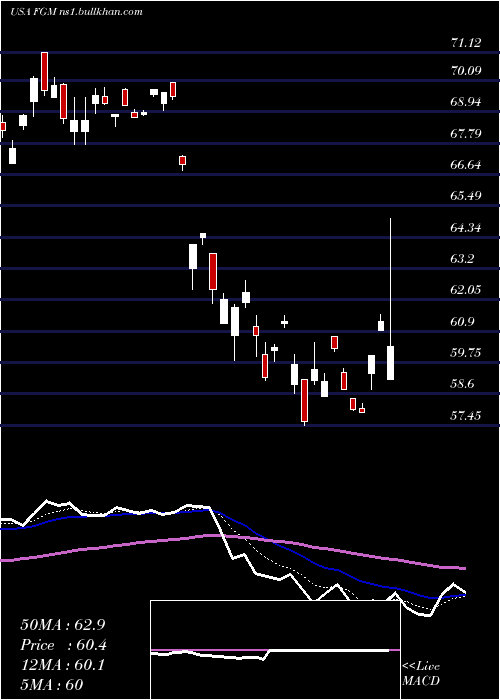This screenshot has width=500, height=700.
Task: Click the 68.94 price level label
Action: pos(466,102)
